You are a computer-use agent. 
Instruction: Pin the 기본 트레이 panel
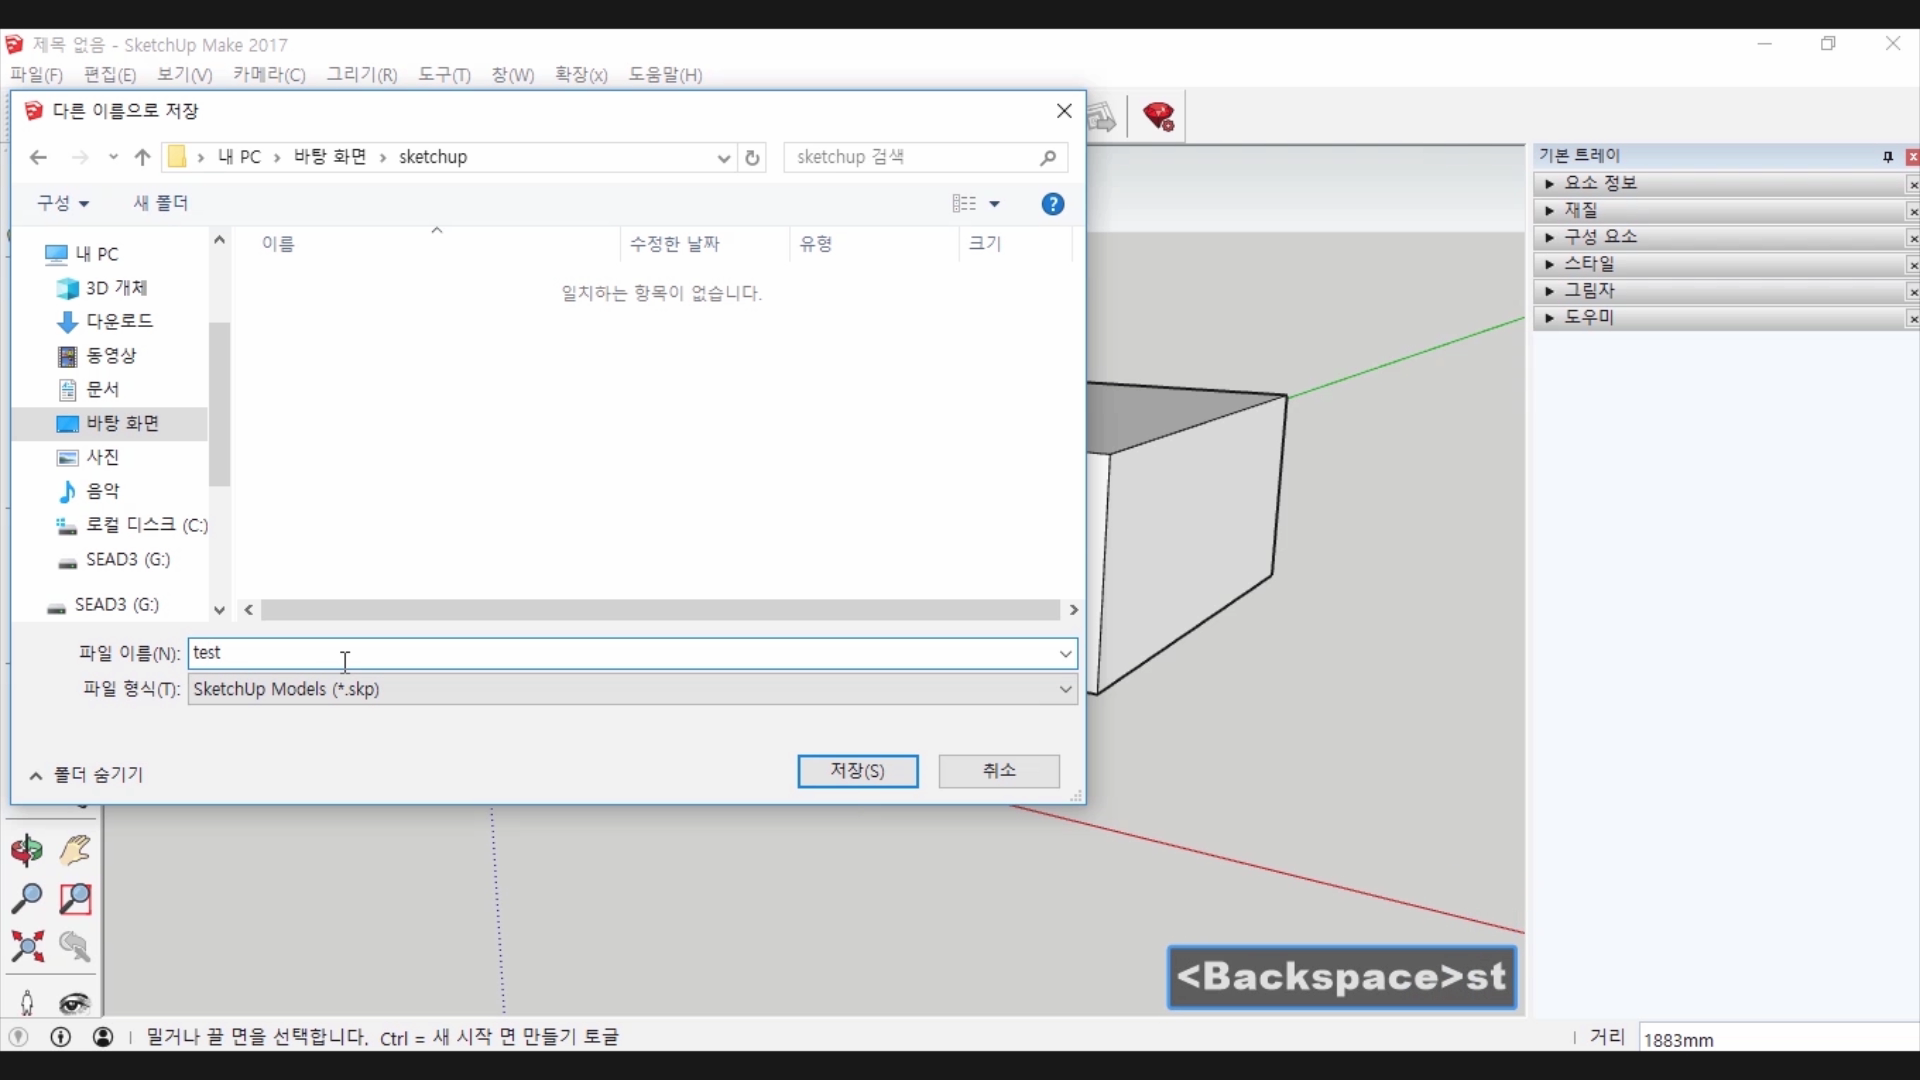click(x=1887, y=157)
